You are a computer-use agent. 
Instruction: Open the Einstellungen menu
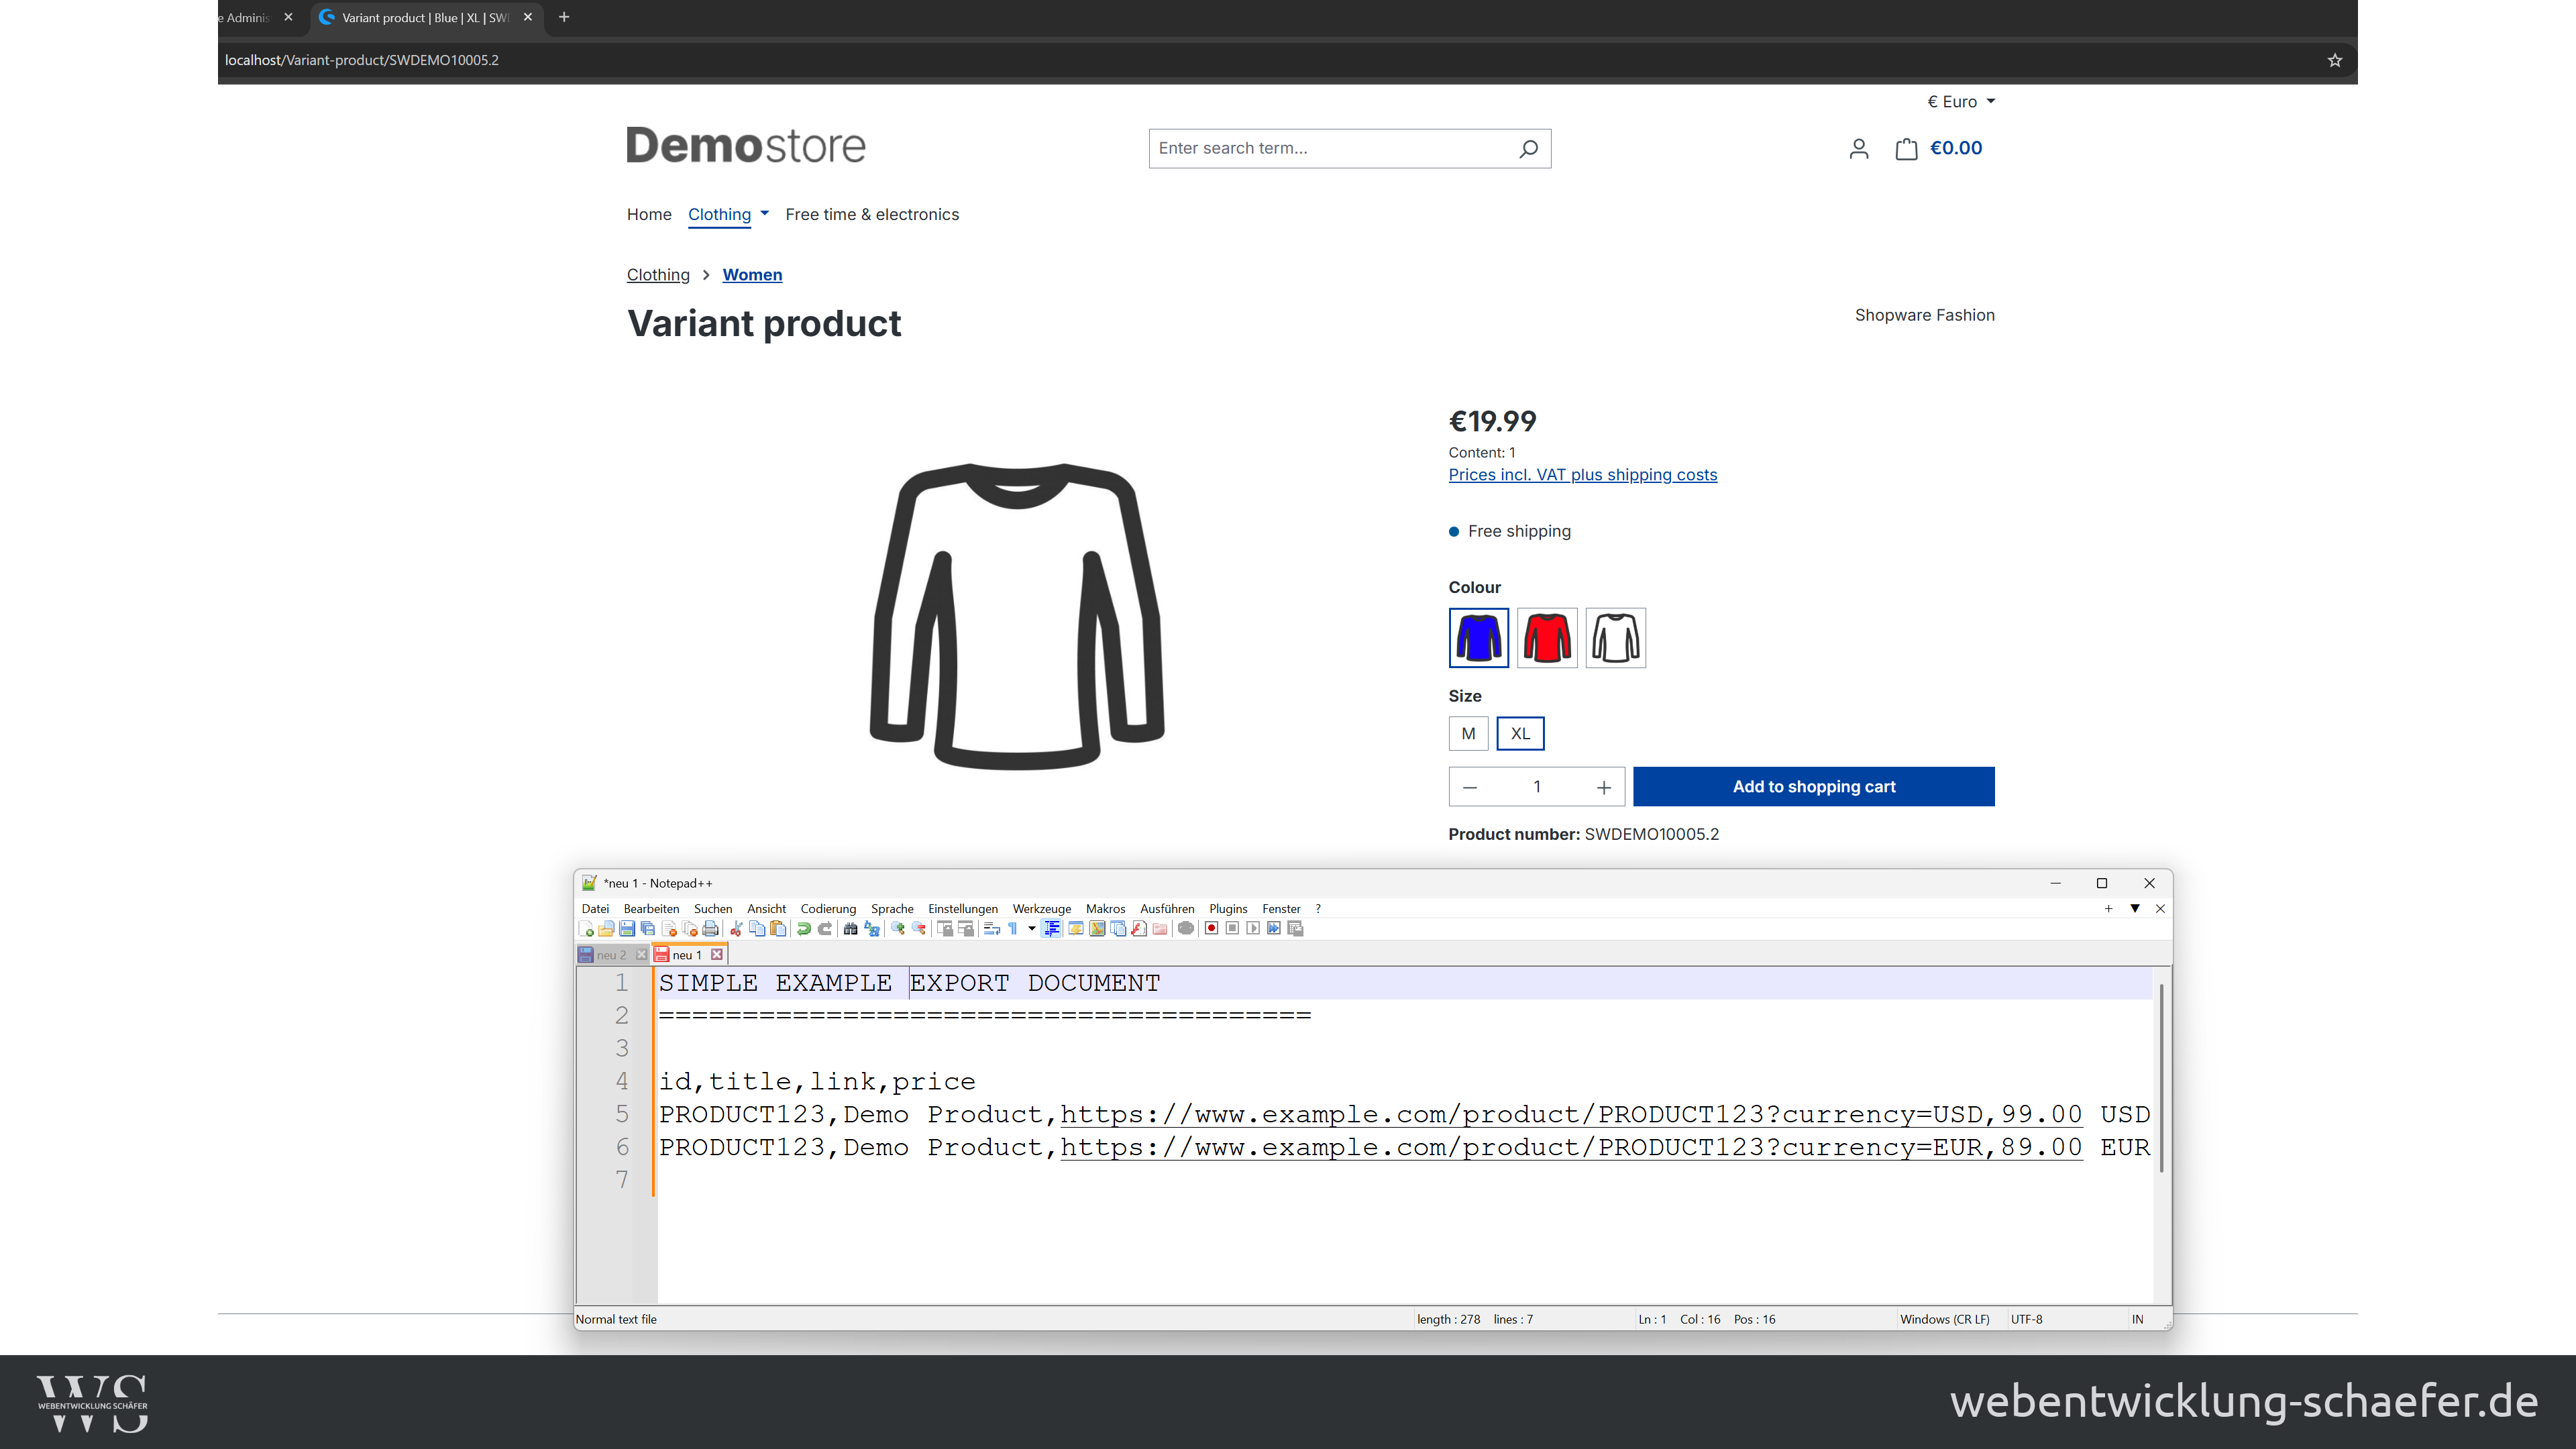(x=962, y=908)
